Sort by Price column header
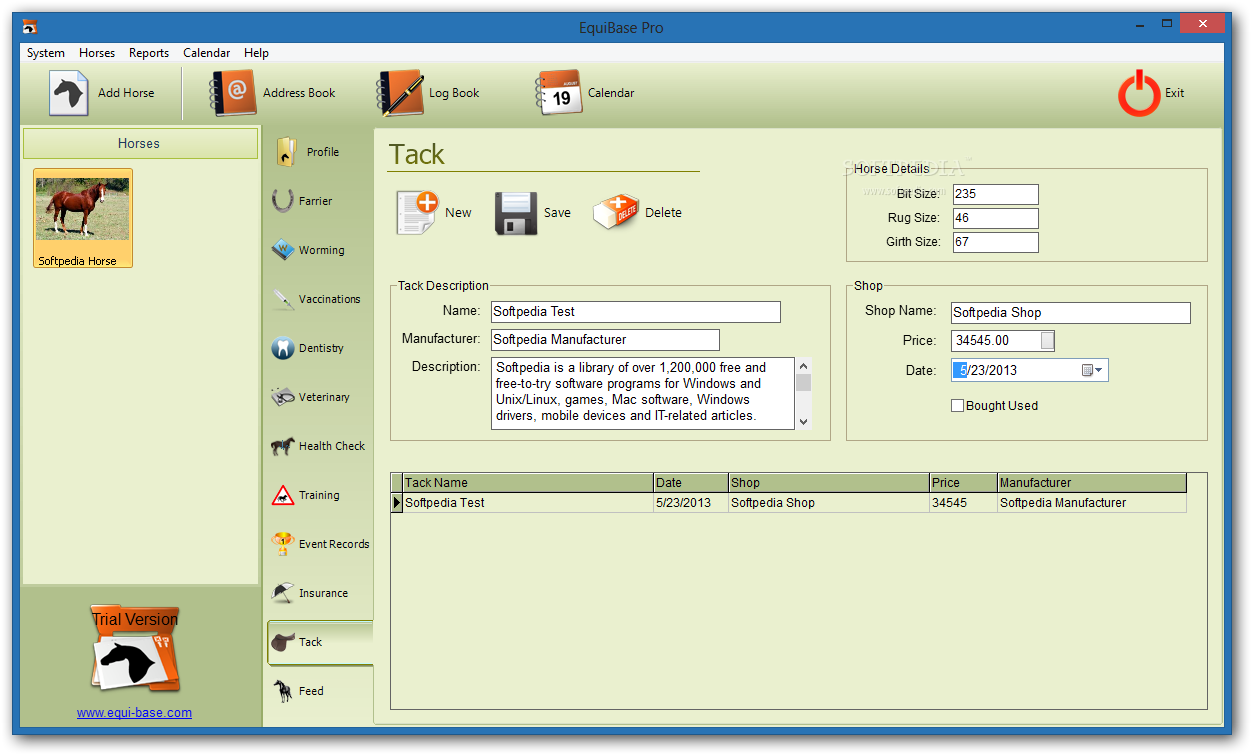Viewport: 1252px width, 755px height. tap(963, 483)
